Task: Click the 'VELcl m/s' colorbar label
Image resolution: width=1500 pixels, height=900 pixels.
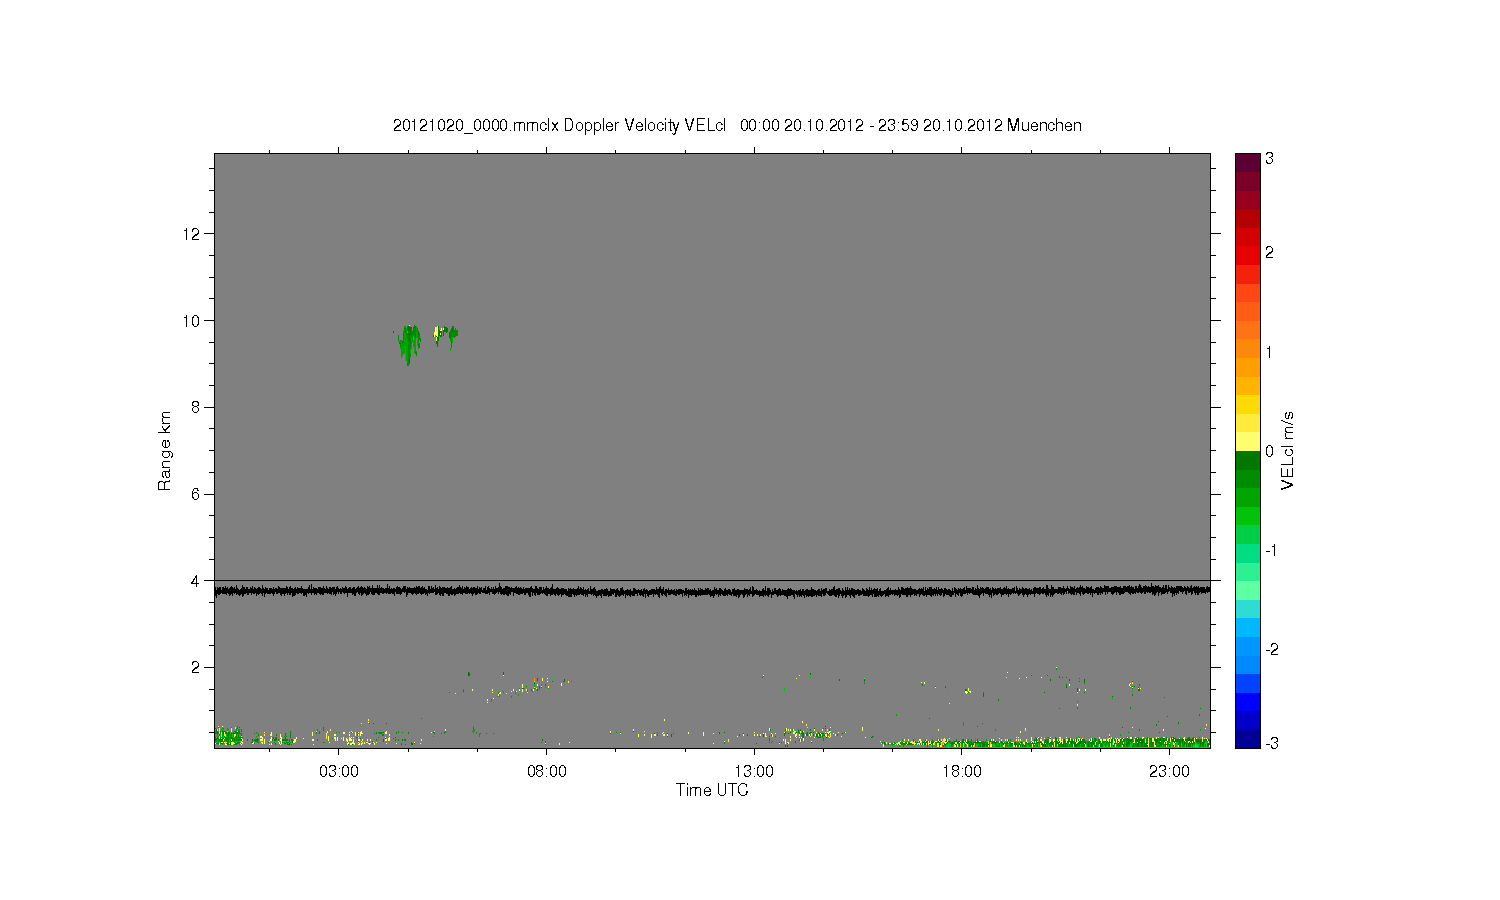Action: (x=1288, y=450)
